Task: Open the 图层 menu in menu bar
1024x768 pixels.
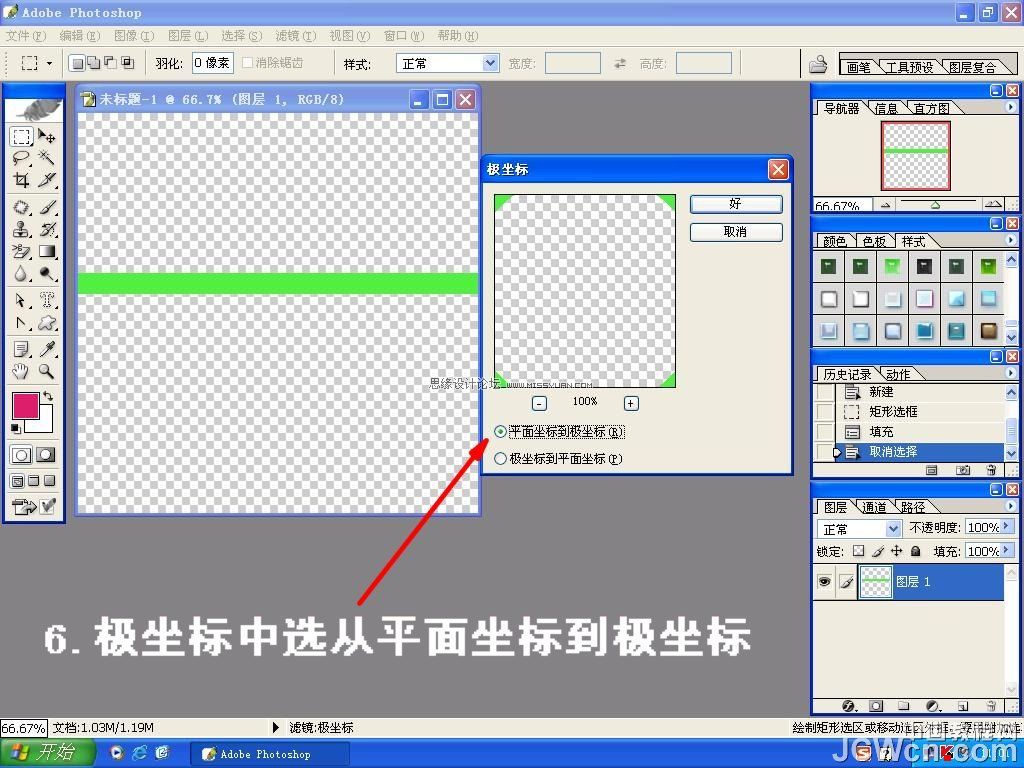Action: tap(188, 35)
